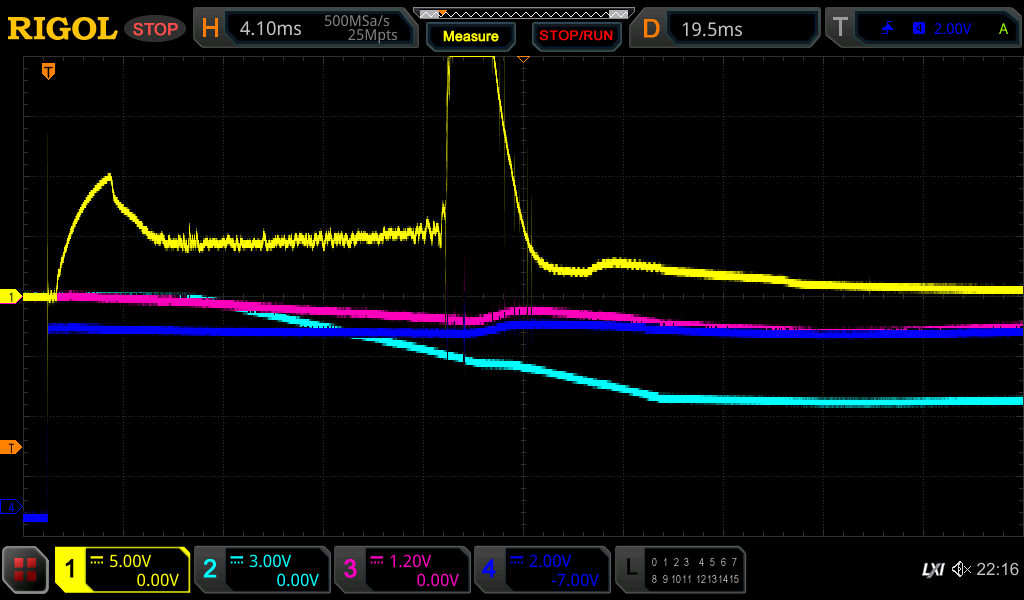Click the channel 4 offset marker on left edge
1024x600 pixels.
click(12, 508)
